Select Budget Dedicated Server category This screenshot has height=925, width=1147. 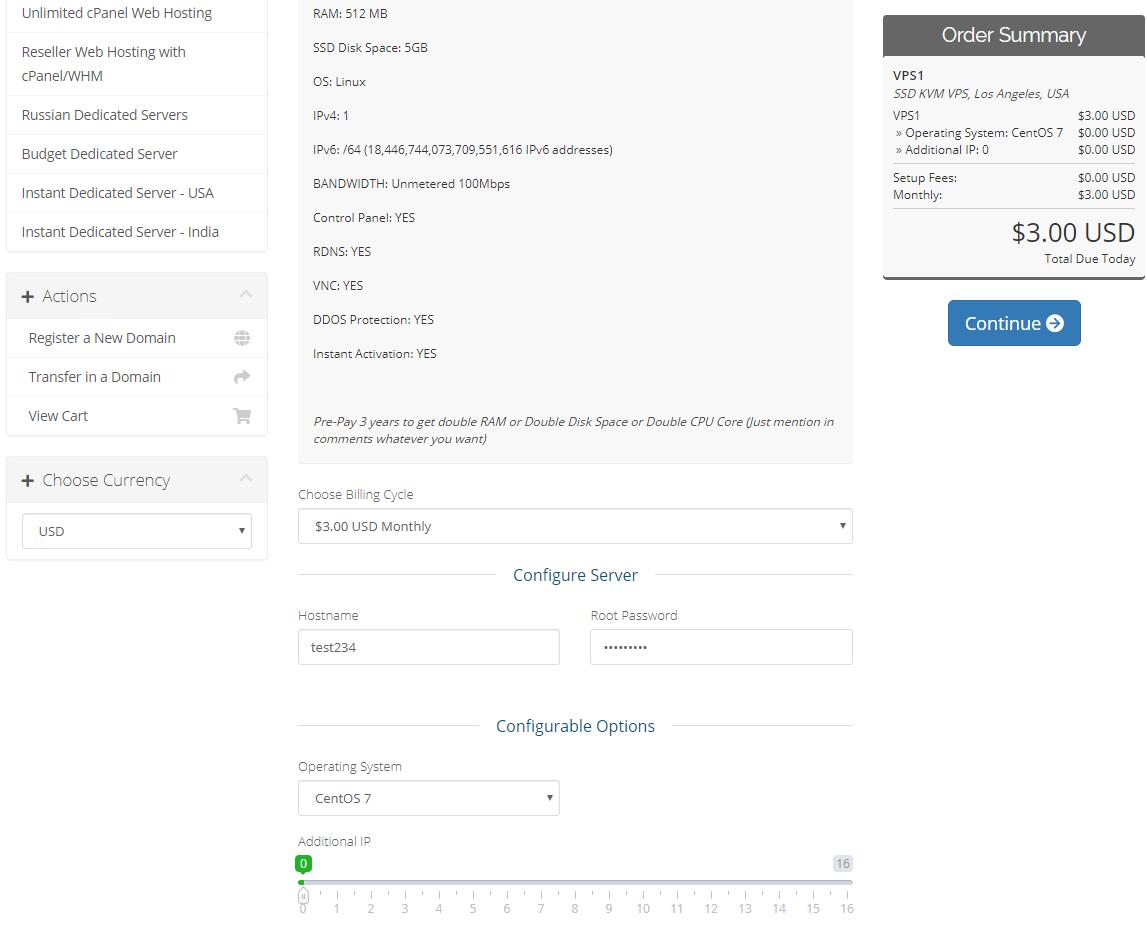[x=100, y=154]
